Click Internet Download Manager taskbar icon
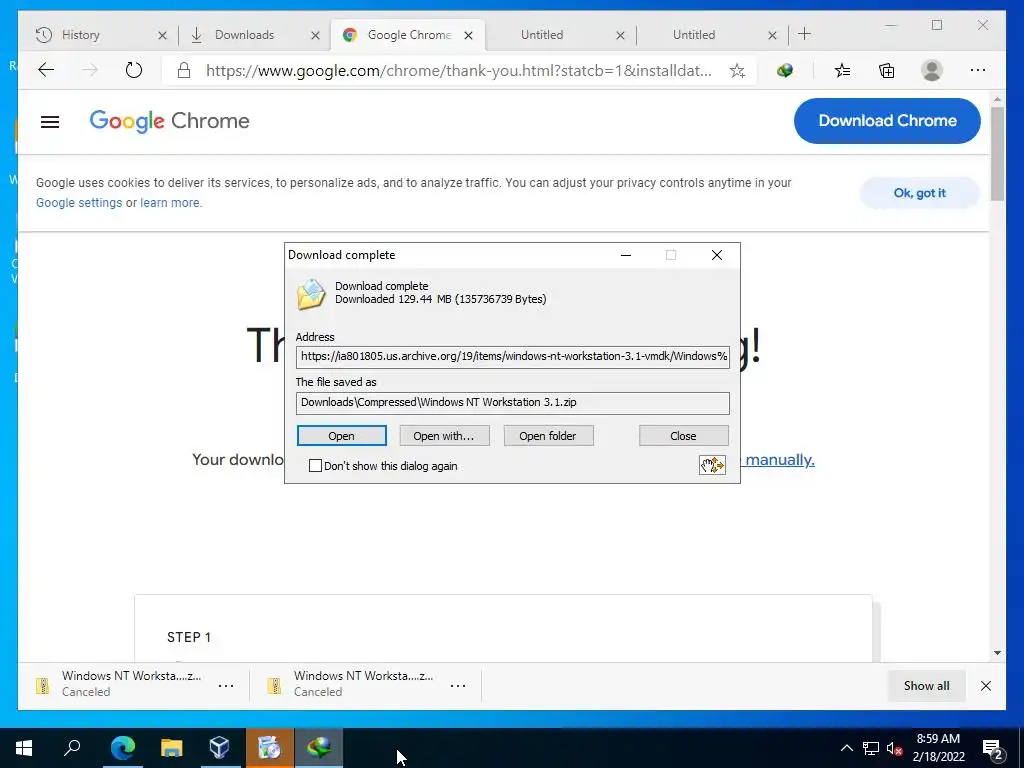 pyautogui.click(x=319, y=748)
